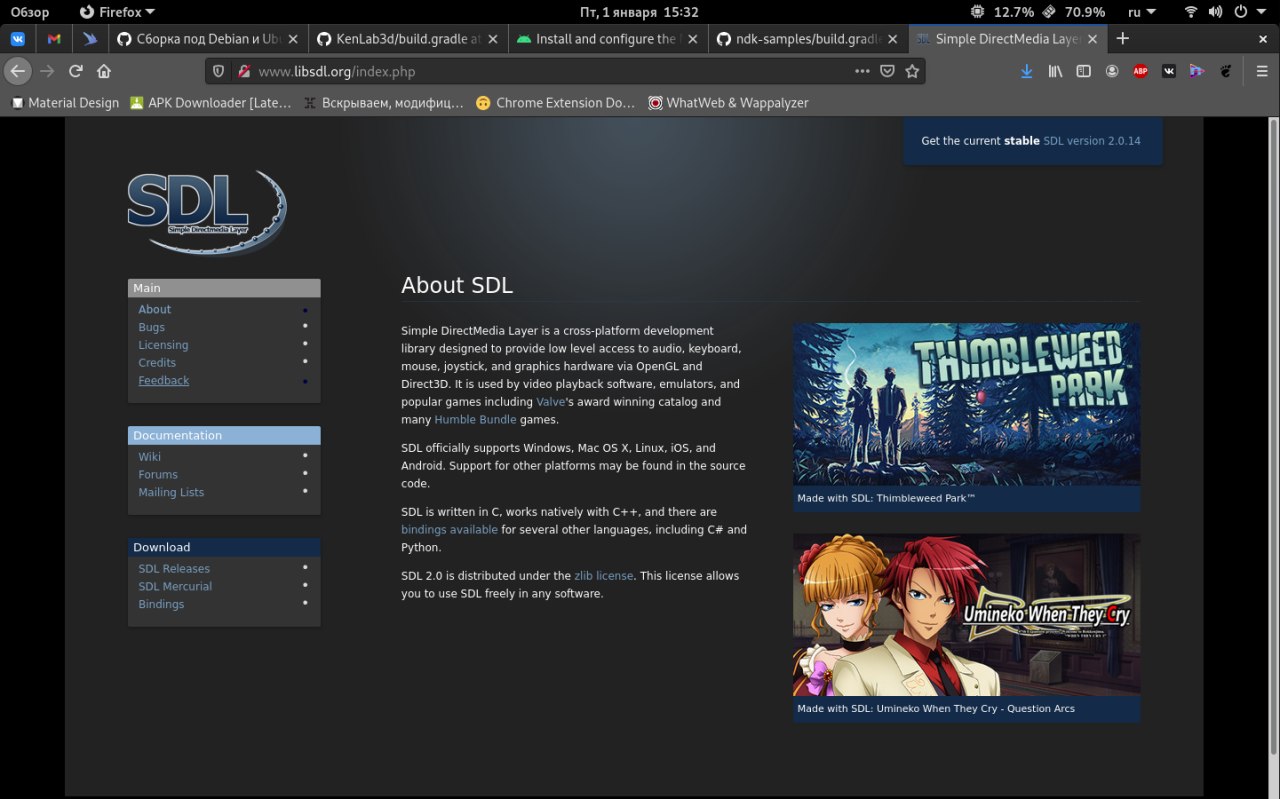Go back with the back arrow
Image resolution: width=1280 pixels, height=799 pixels.
[17, 71]
